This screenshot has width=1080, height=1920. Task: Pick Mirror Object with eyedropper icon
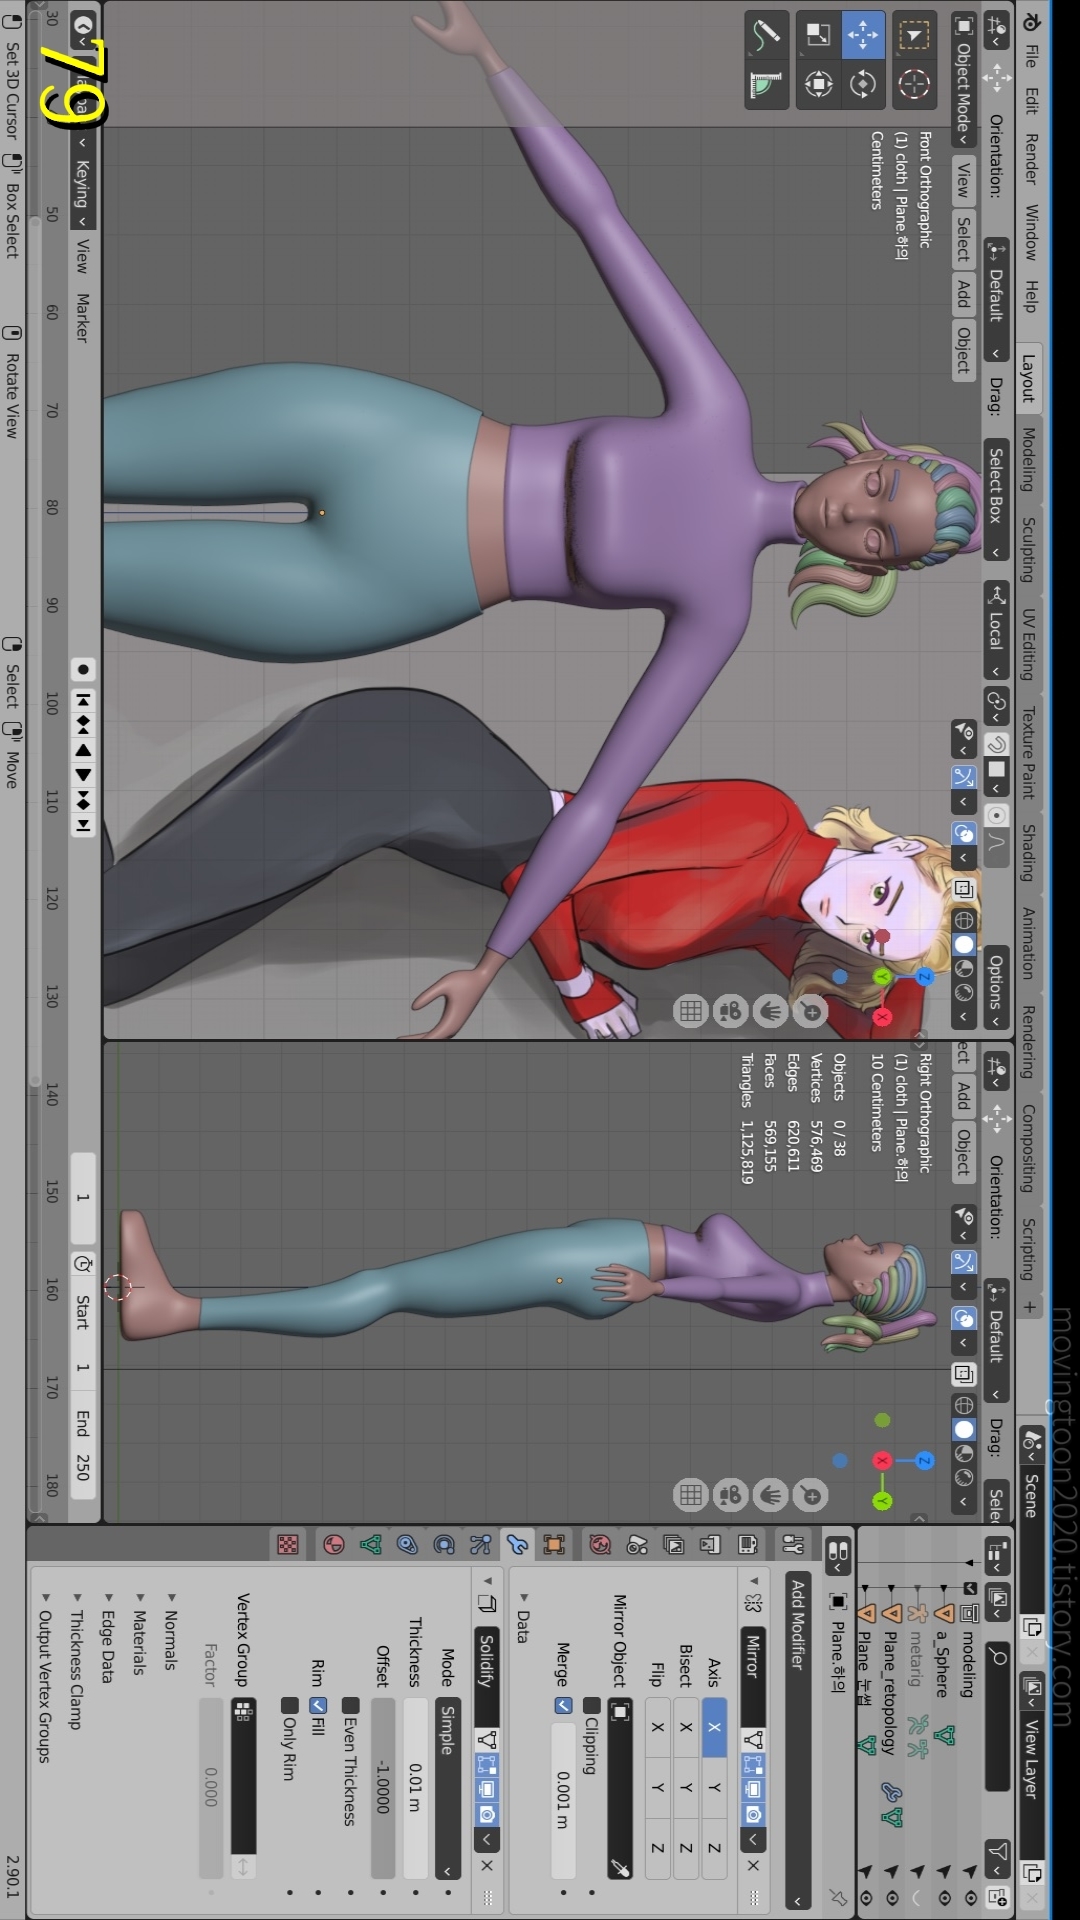[620, 1867]
